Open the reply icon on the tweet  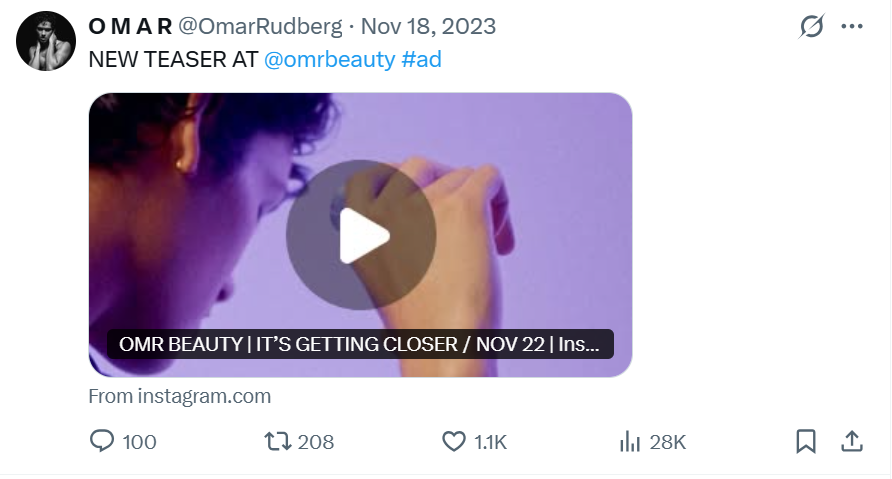[x=103, y=441]
